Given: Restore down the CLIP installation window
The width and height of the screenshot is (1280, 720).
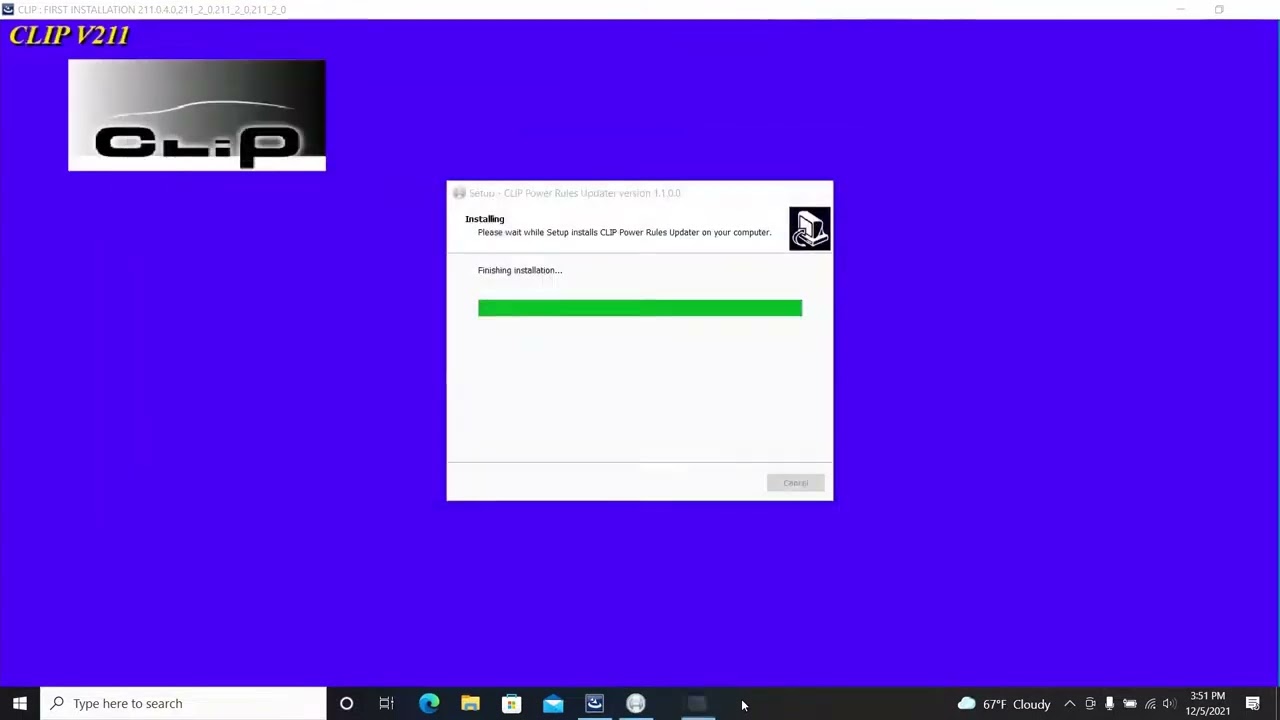Looking at the screenshot, I should (x=1219, y=9).
